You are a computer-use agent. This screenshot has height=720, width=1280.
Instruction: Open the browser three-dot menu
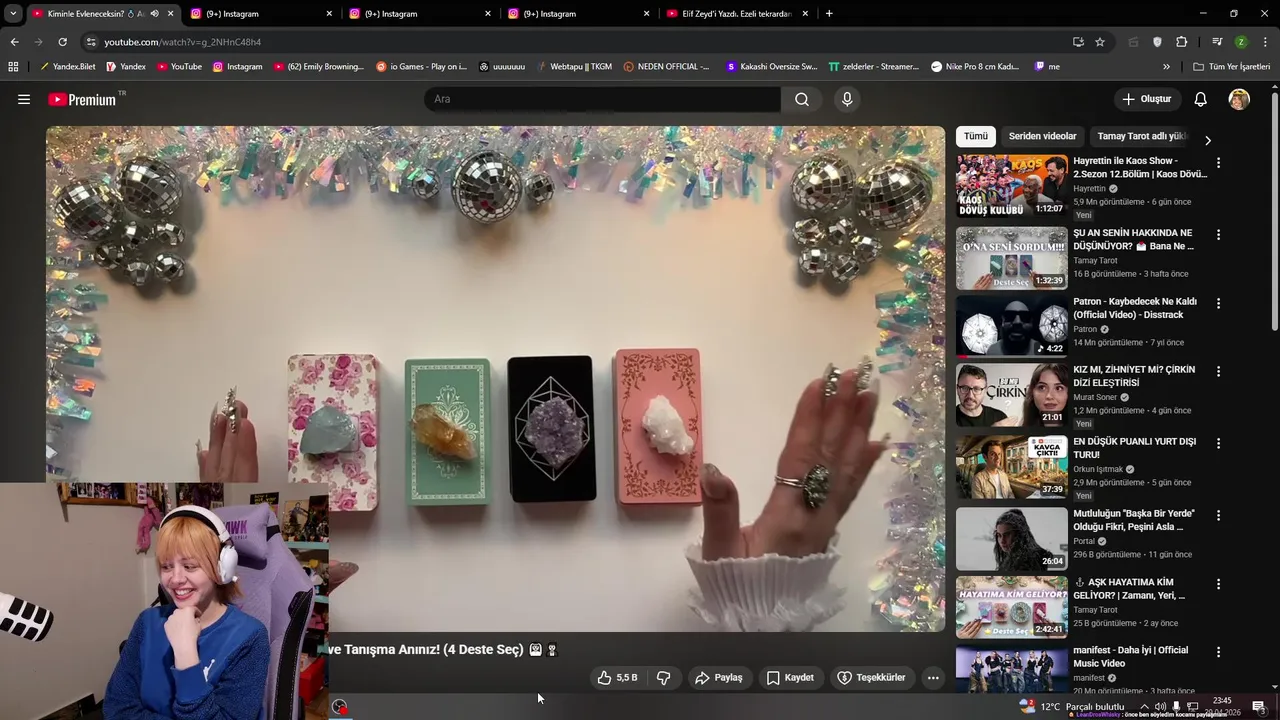[x=1266, y=42]
